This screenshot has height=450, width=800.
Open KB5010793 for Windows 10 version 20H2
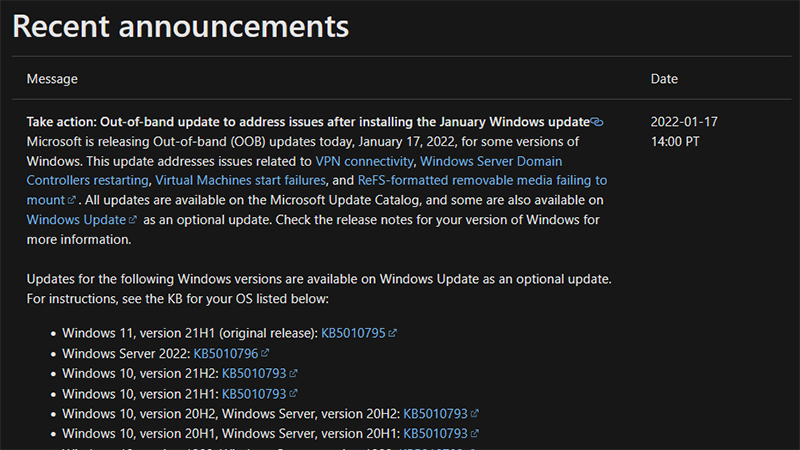(x=436, y=413)
